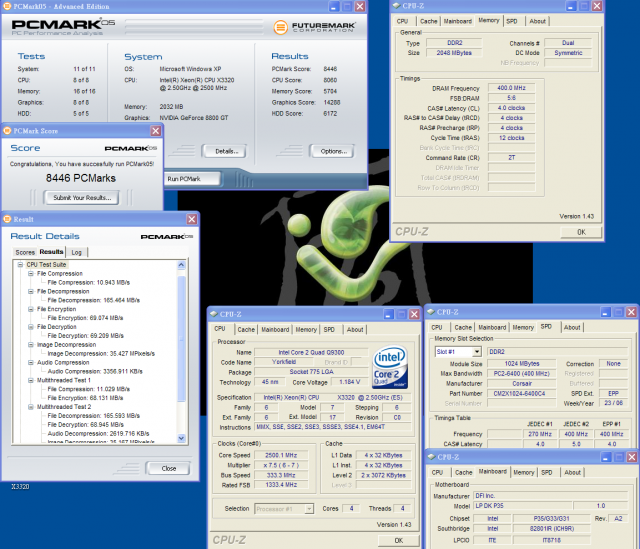Click the CPU Name field Intel Core 2 Quad Q9300

[x=311, y=352]
